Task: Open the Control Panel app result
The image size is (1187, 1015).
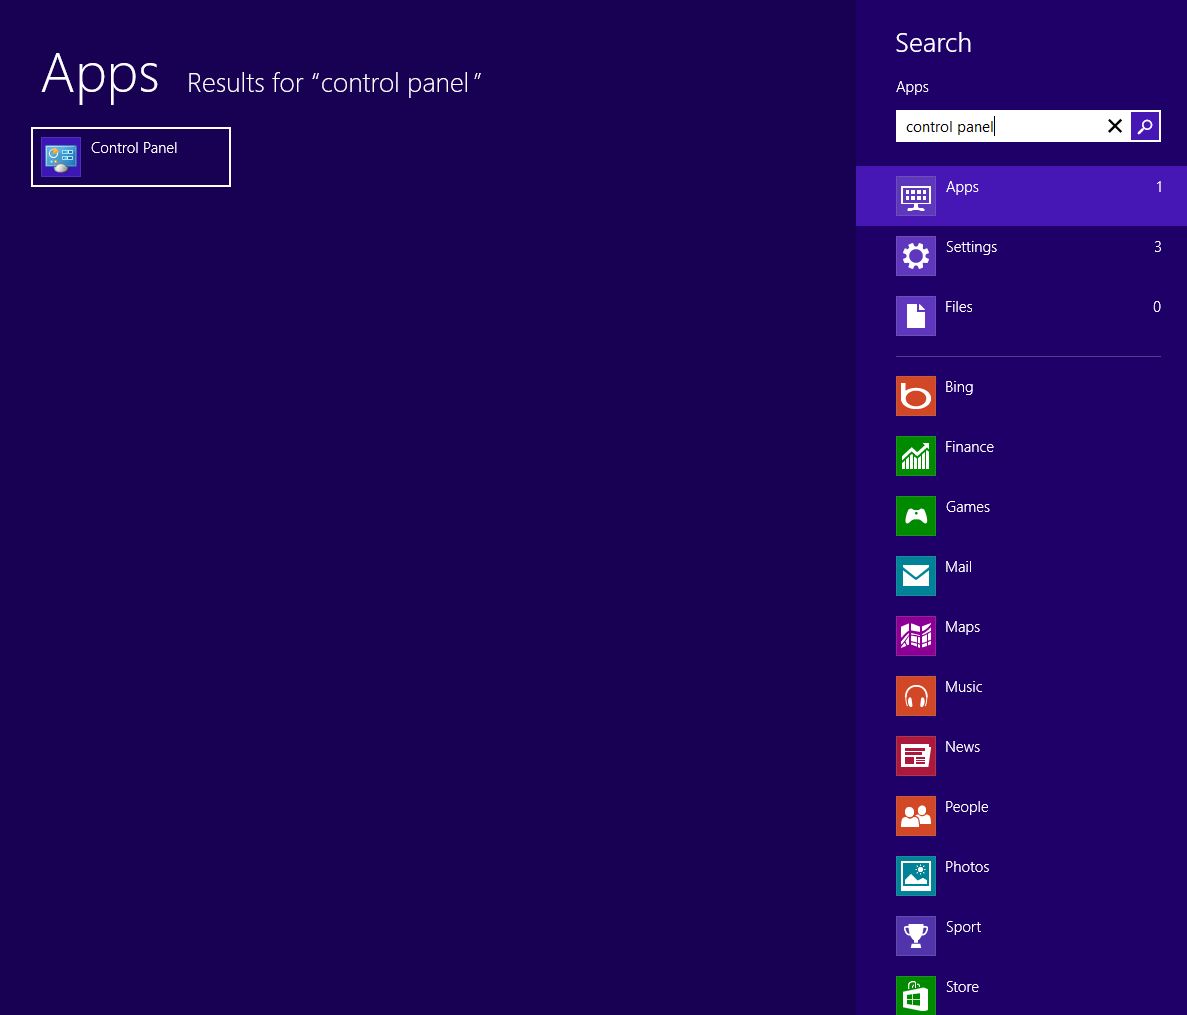Action: 131,157
